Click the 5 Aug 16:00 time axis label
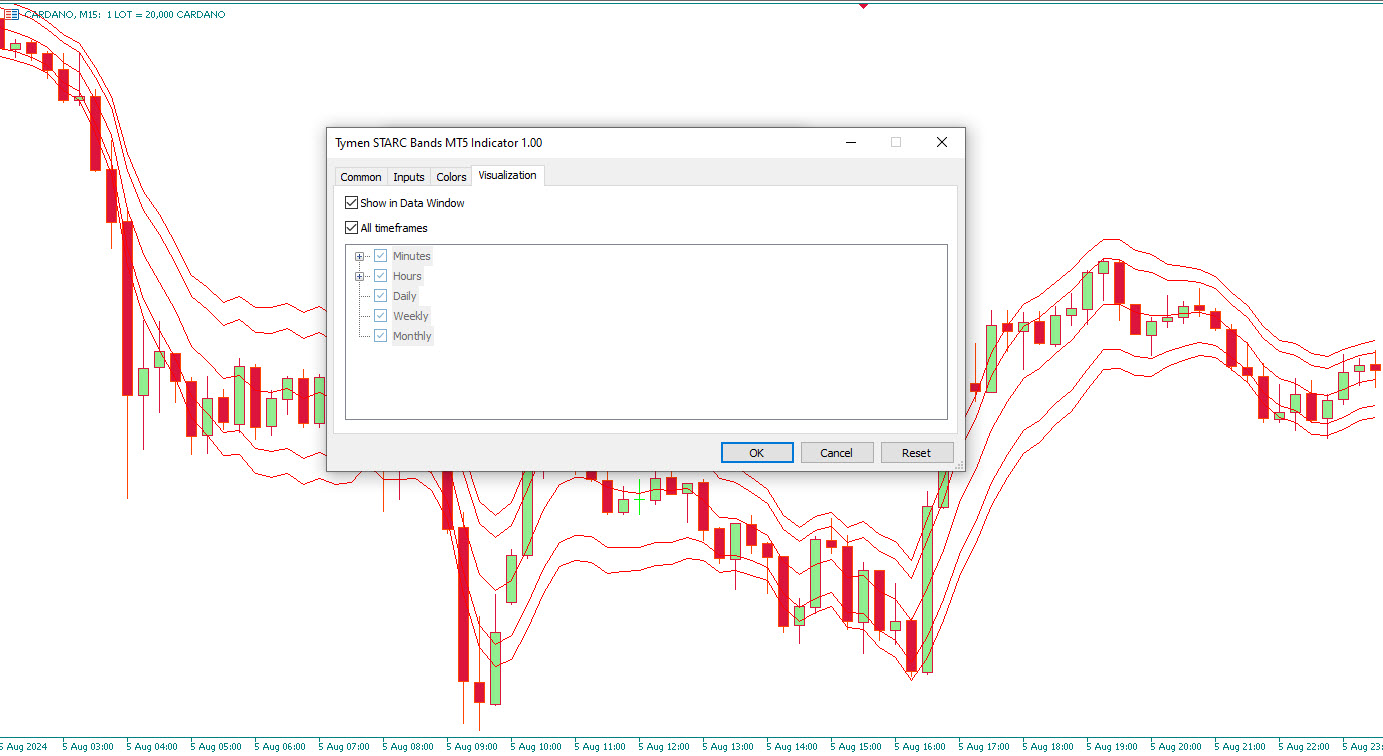Image resolution: width=1383 pixels, height=756 pixels. 921,746
